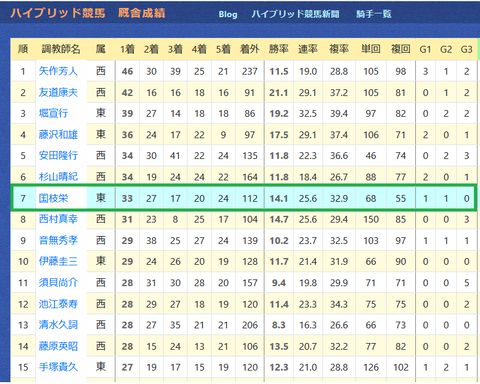Click the G2 column header
This screenshot has height=384, width=480.
point(446,49)
